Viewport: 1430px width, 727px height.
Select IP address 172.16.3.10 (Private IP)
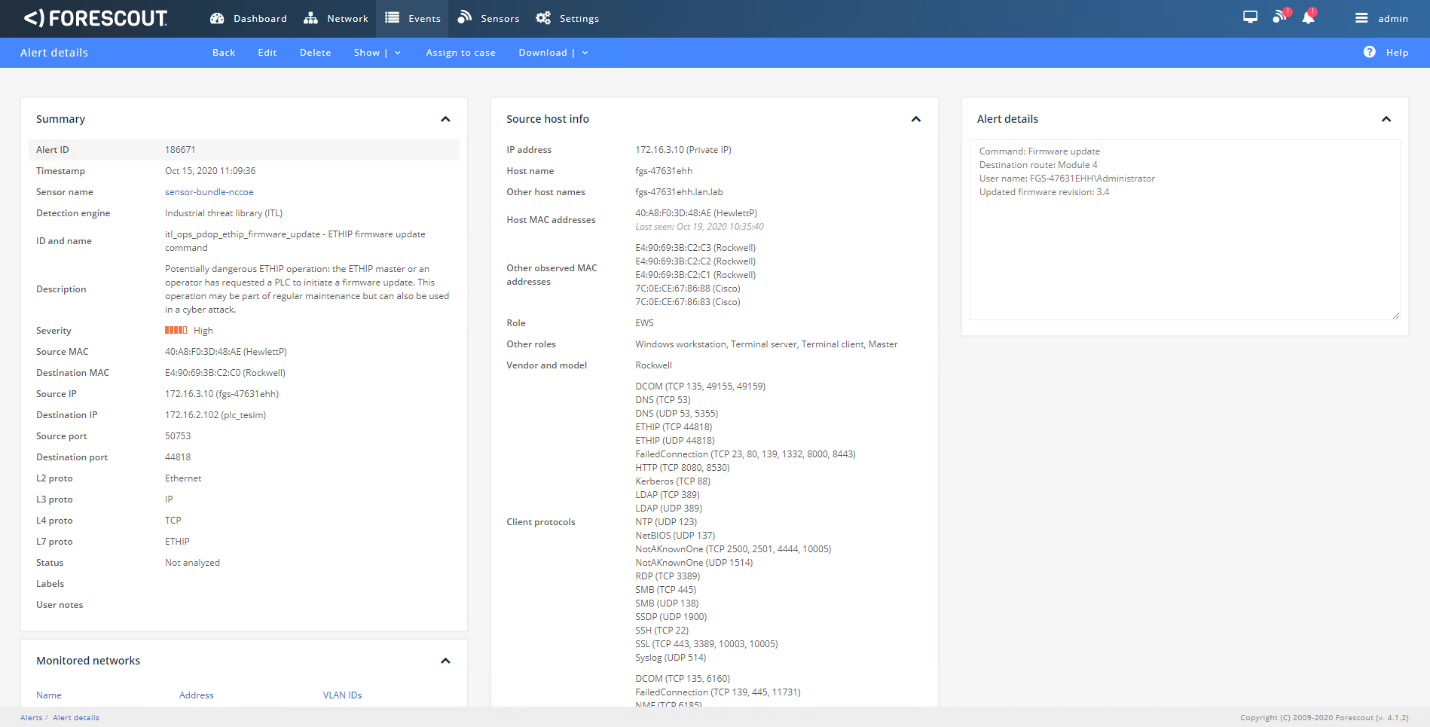683,150
